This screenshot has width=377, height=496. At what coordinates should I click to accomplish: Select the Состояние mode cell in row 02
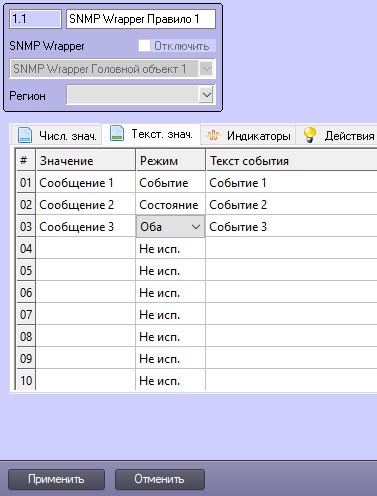tap(170, 205)
